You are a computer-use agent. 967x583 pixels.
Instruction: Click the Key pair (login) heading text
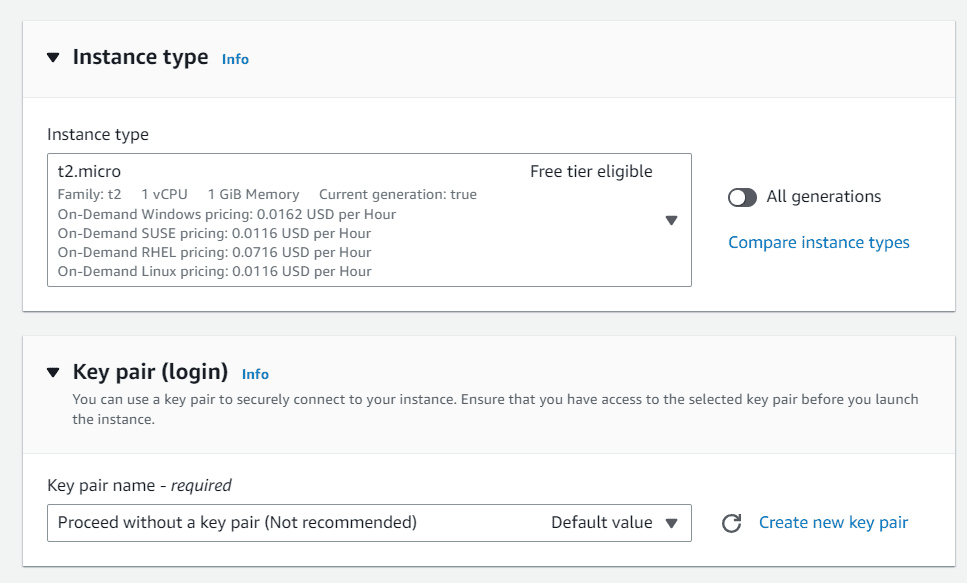[150, 372]
